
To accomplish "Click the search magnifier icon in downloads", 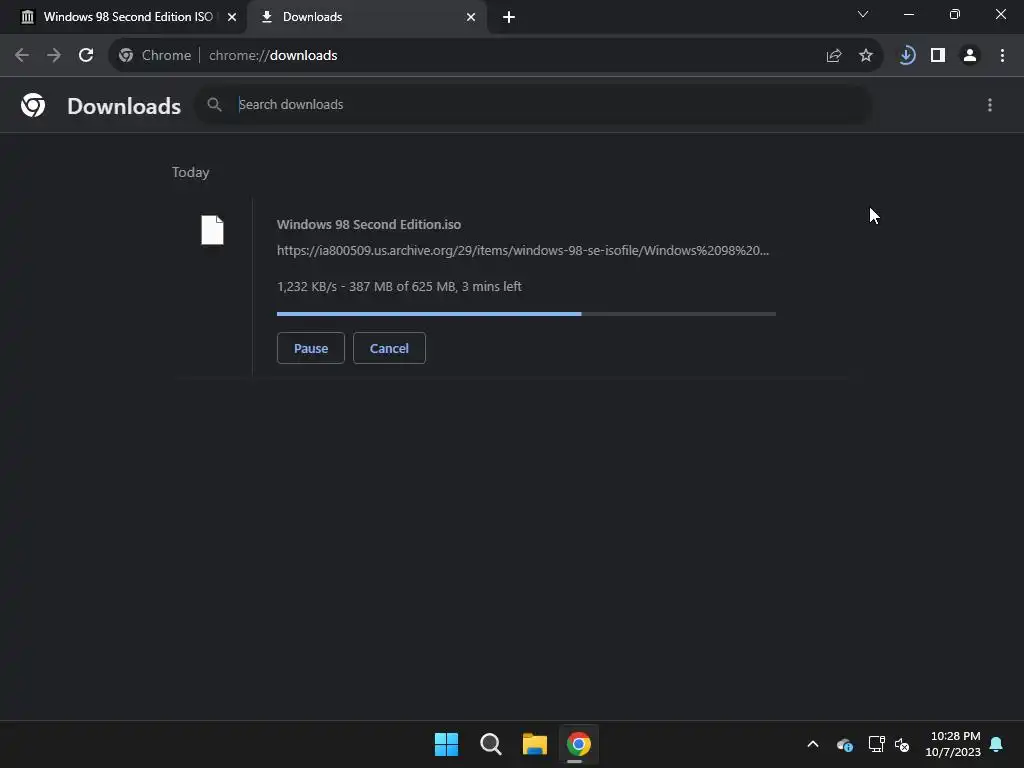I will 214,104.
